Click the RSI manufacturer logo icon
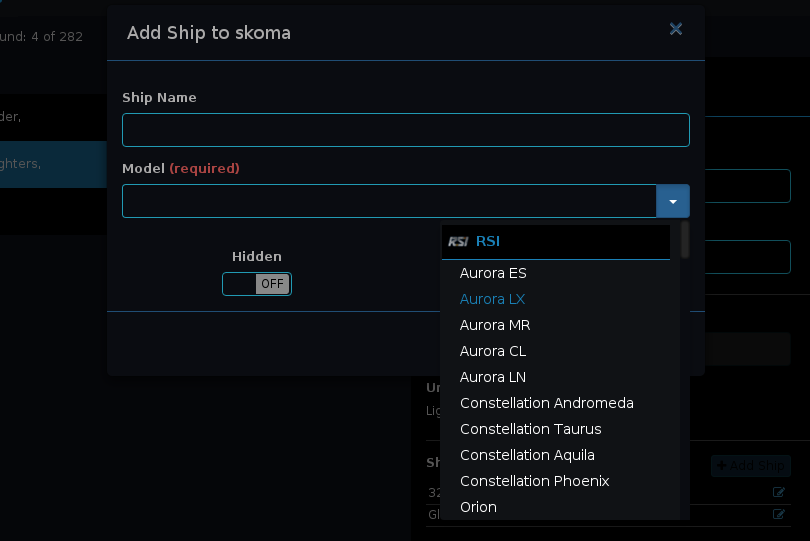Image resolution: width=810 pixels, height=541 pixels. (x=458, y=241)
